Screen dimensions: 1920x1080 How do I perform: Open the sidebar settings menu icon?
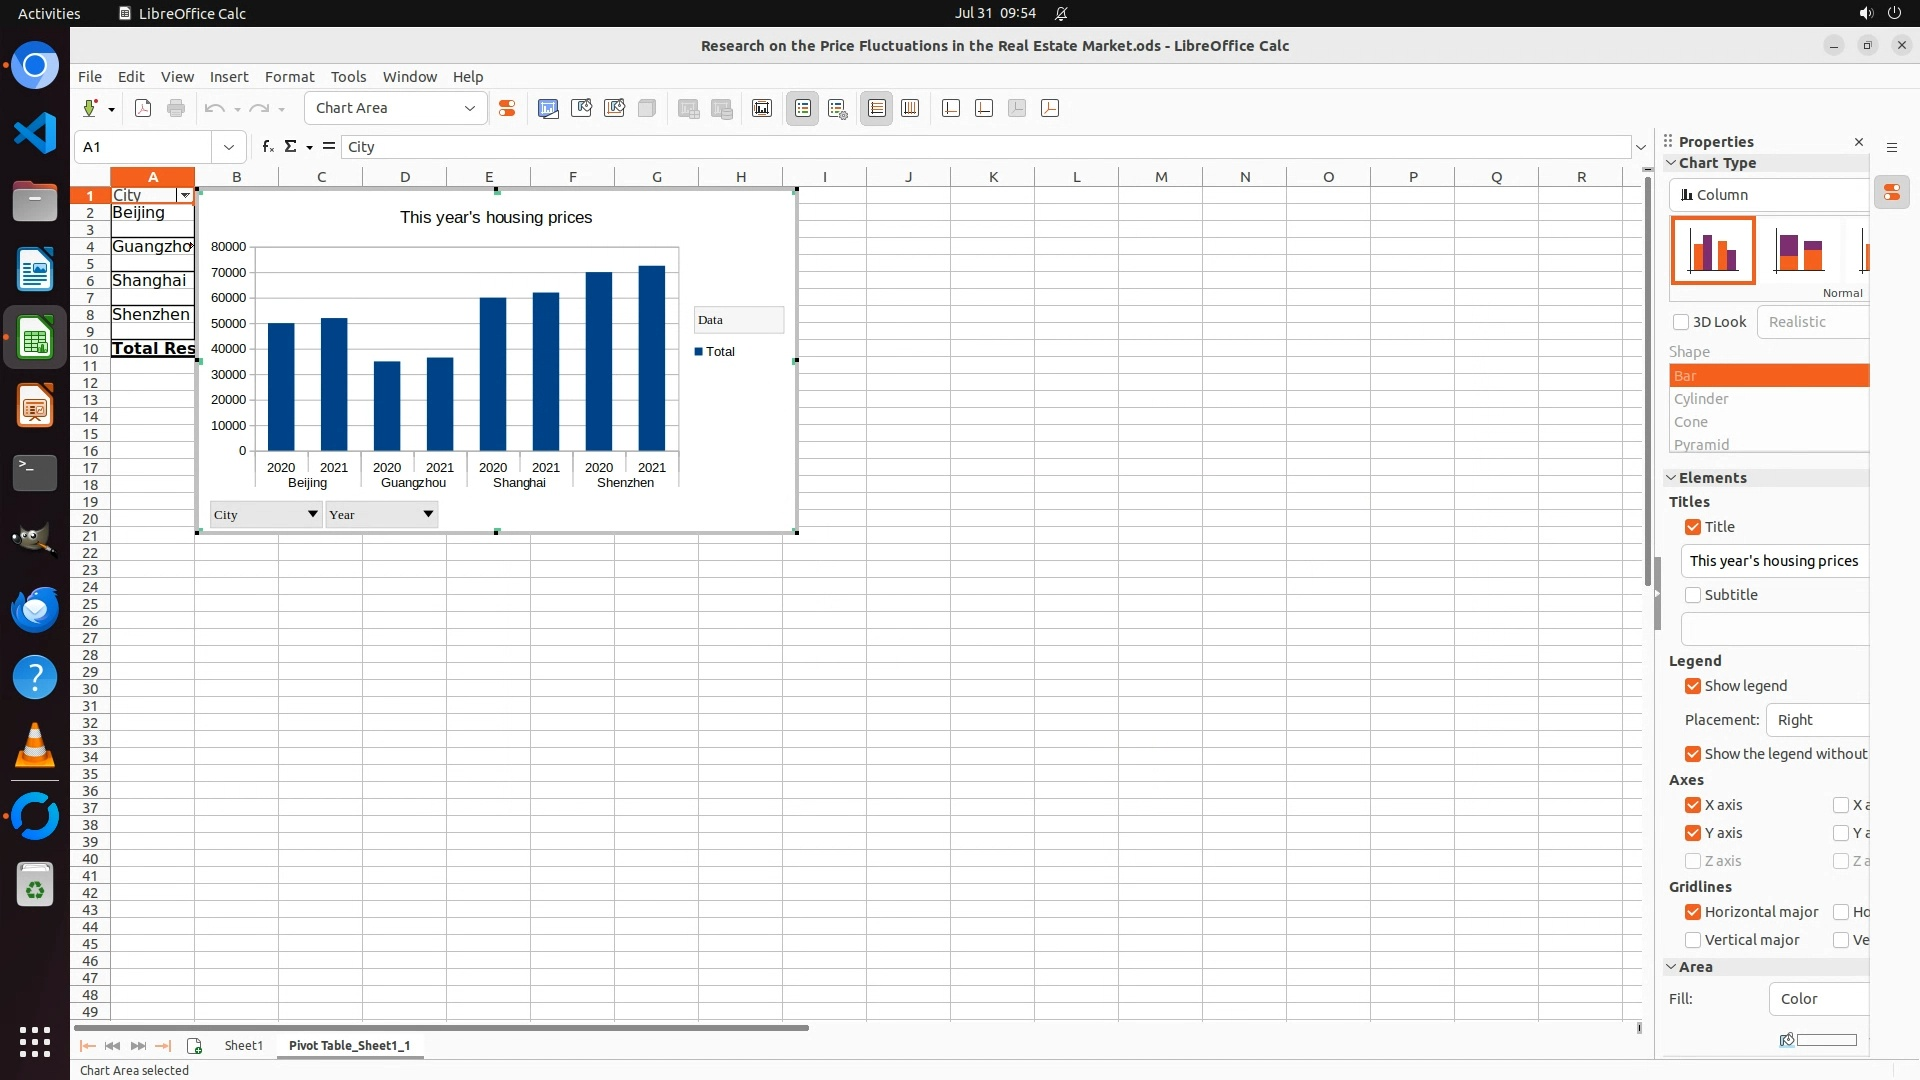pos(1891,147)
